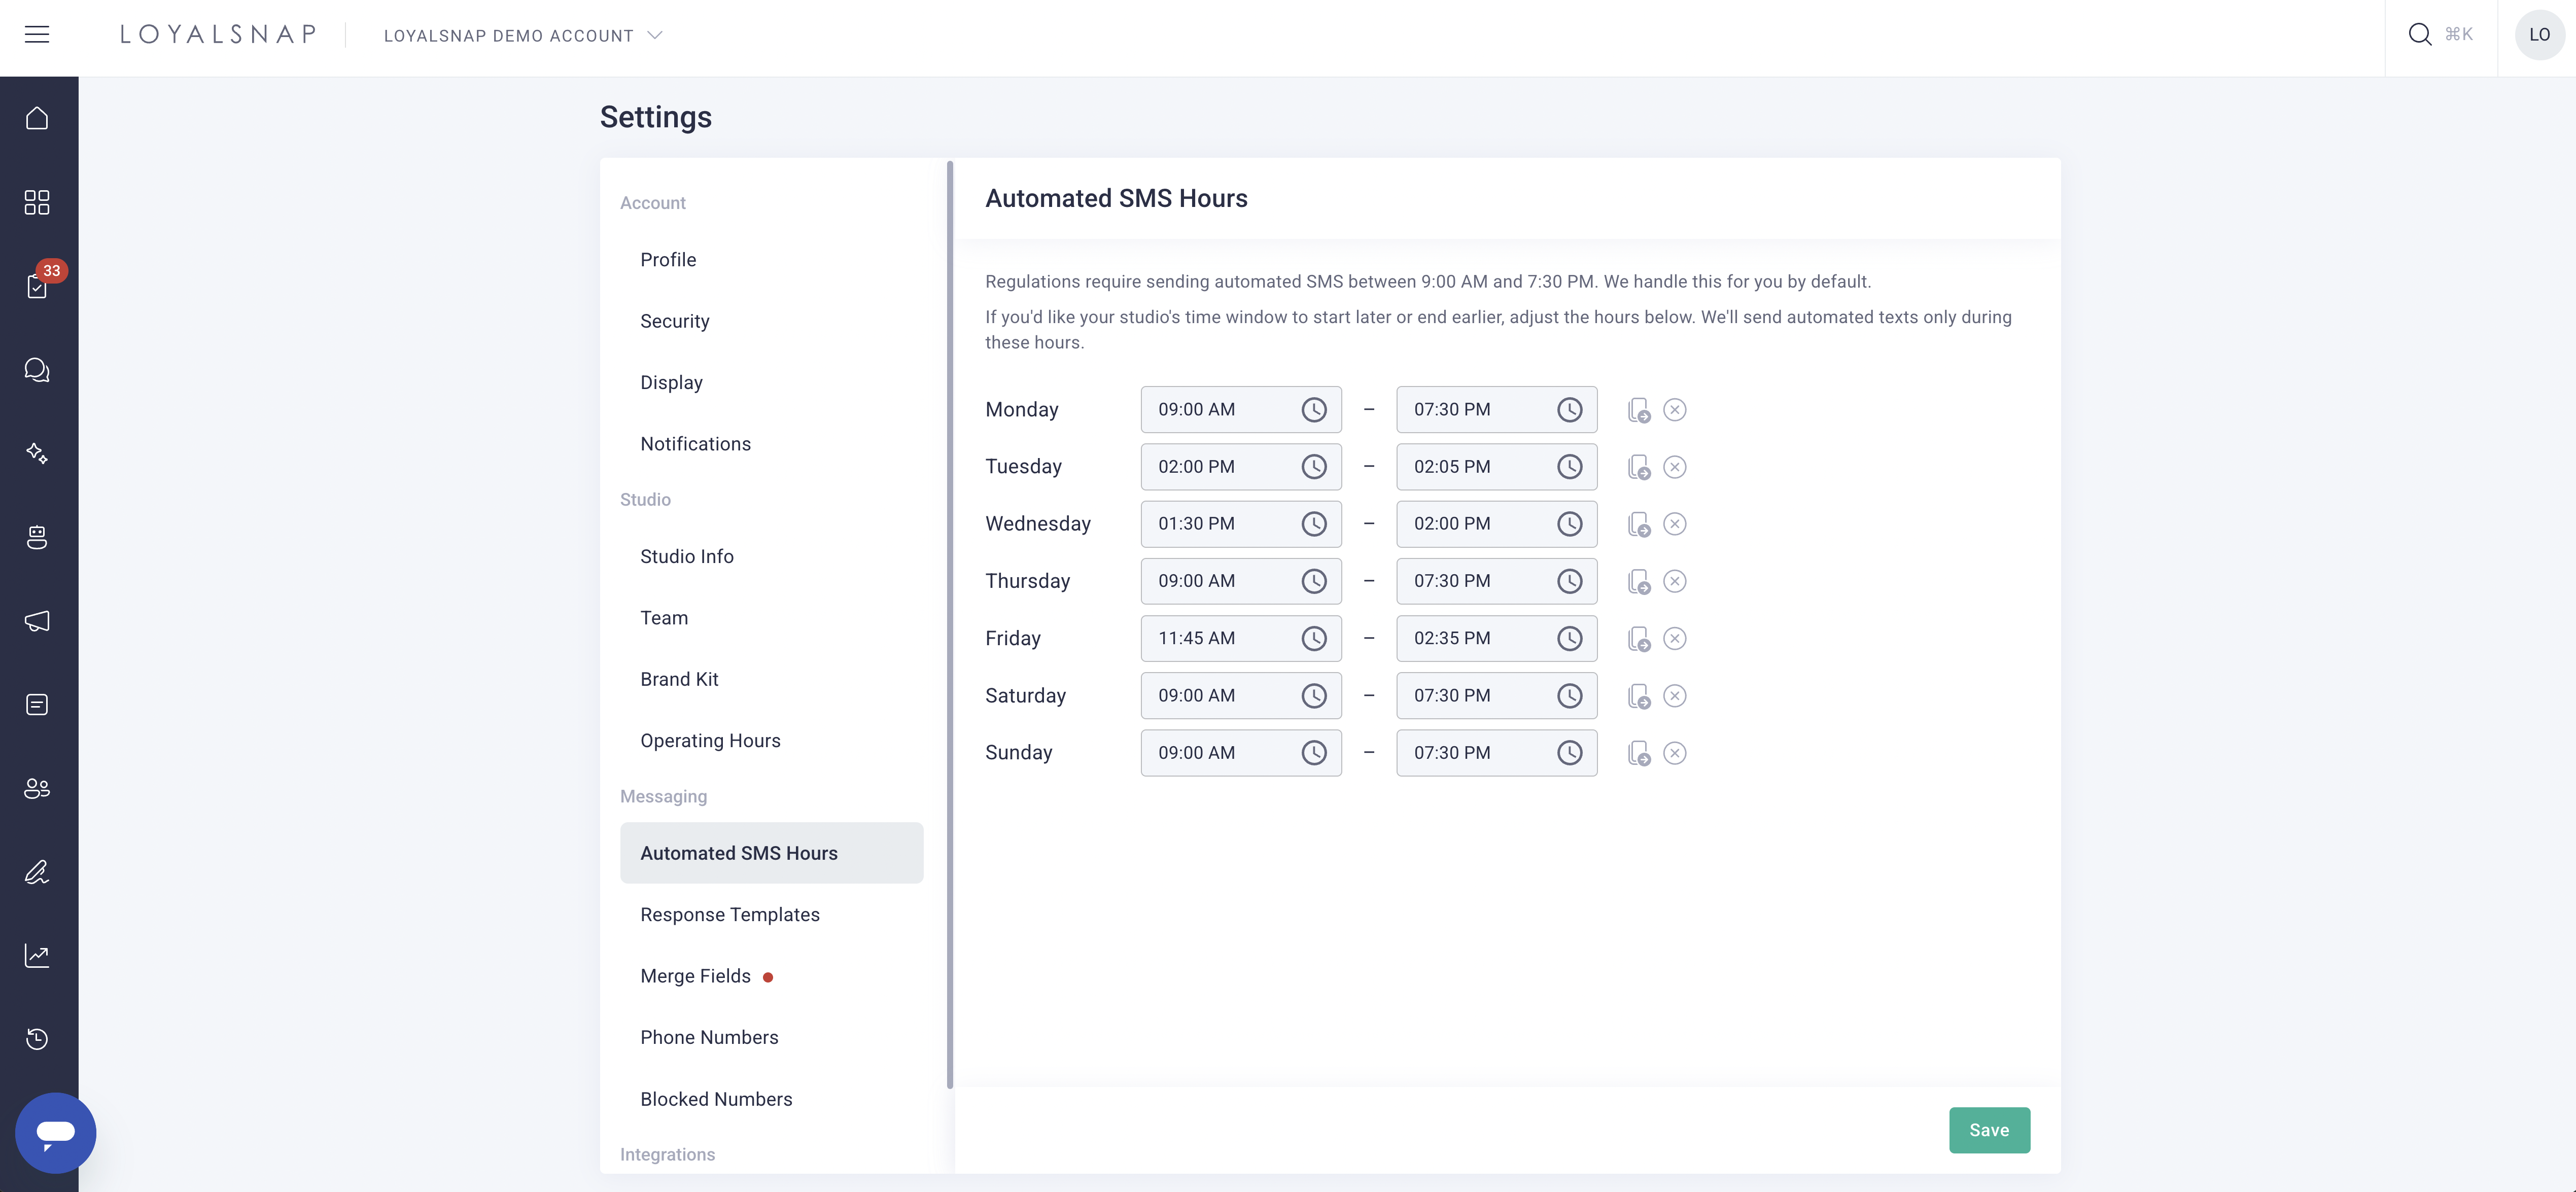Screen dimensions: 2576x1192
Task: Clear Wednesday's SMS hours
Action: point(1675,524)
